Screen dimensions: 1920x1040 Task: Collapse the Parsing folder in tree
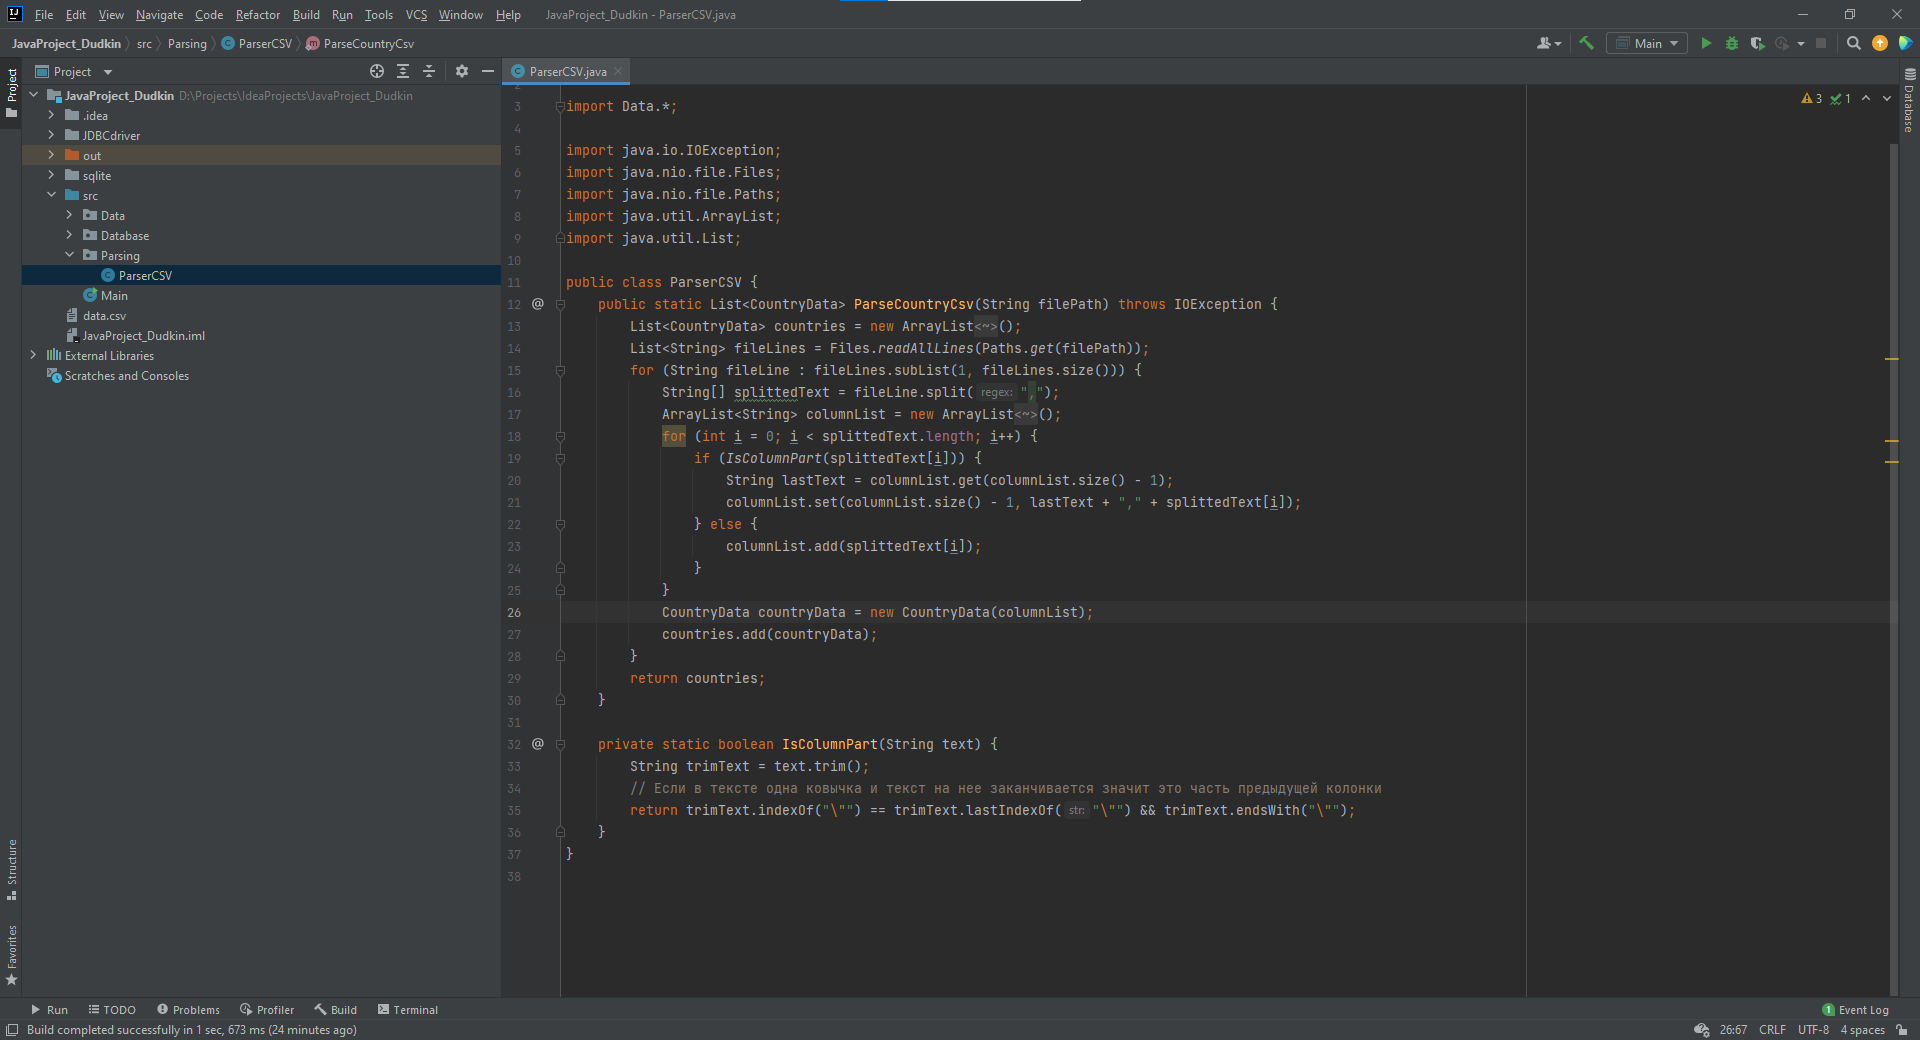[x=69, y=255]
